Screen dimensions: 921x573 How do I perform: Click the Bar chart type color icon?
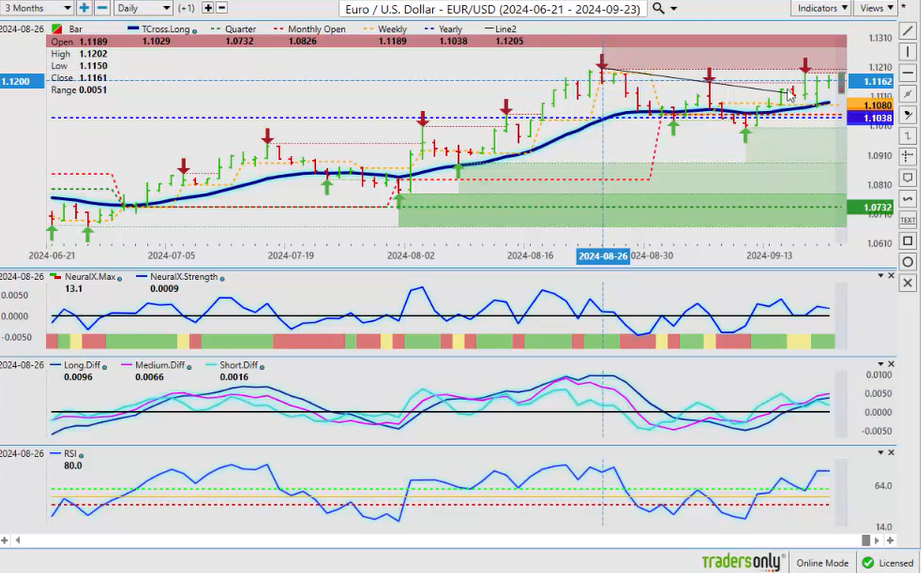pyautogui.click(x=57, y=29)
